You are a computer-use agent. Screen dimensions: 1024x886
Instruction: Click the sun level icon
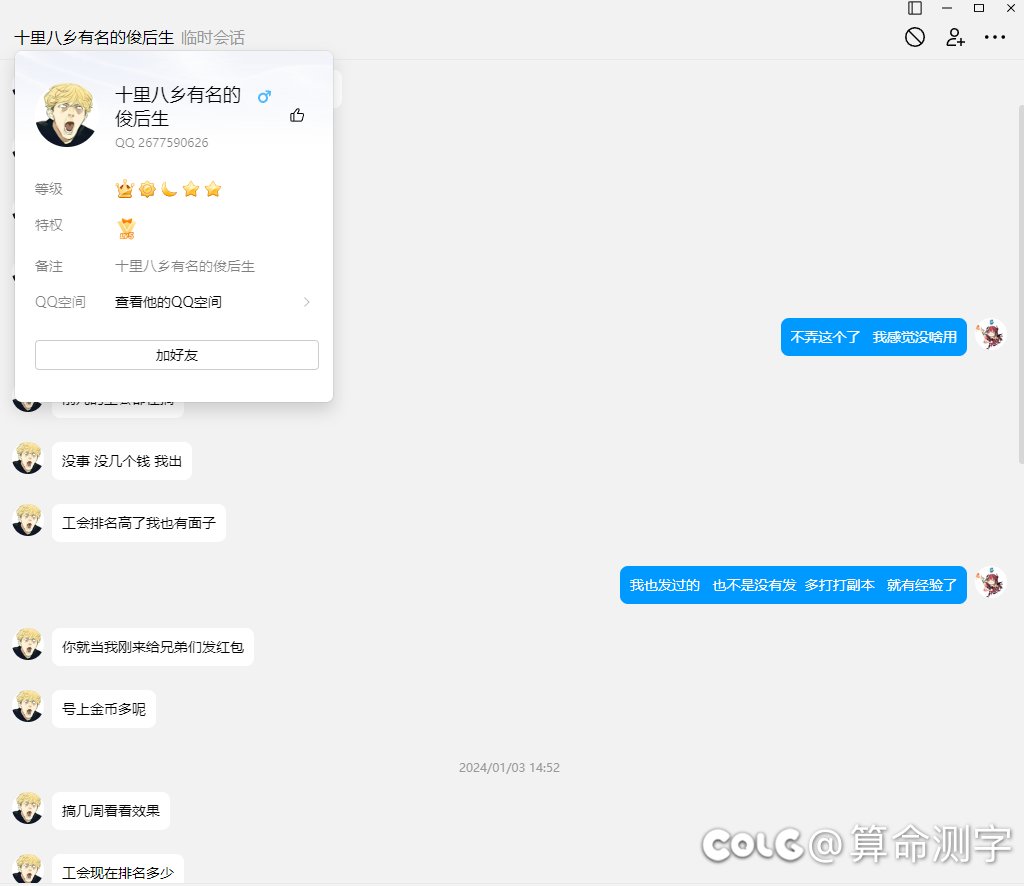148,189
